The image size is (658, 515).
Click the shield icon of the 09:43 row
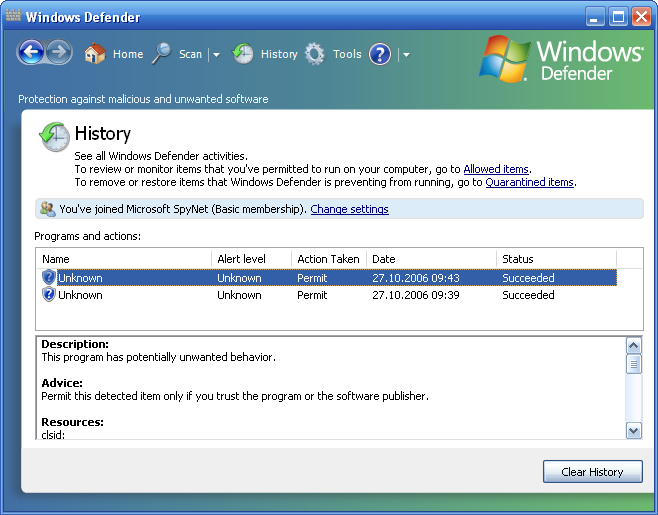click(49, 277)
